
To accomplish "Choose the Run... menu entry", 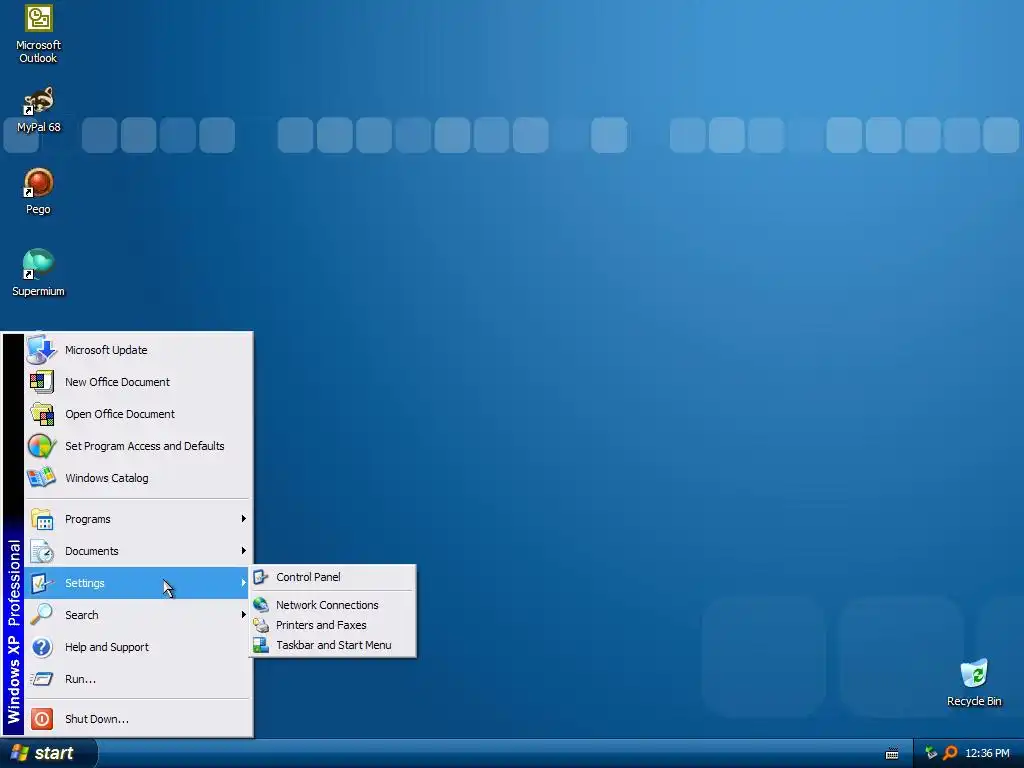I will pos(138,679).
